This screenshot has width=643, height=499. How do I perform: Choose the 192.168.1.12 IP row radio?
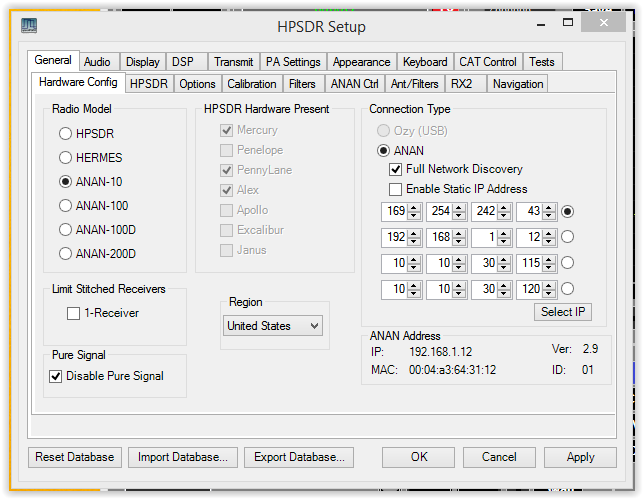click(567, 237)
